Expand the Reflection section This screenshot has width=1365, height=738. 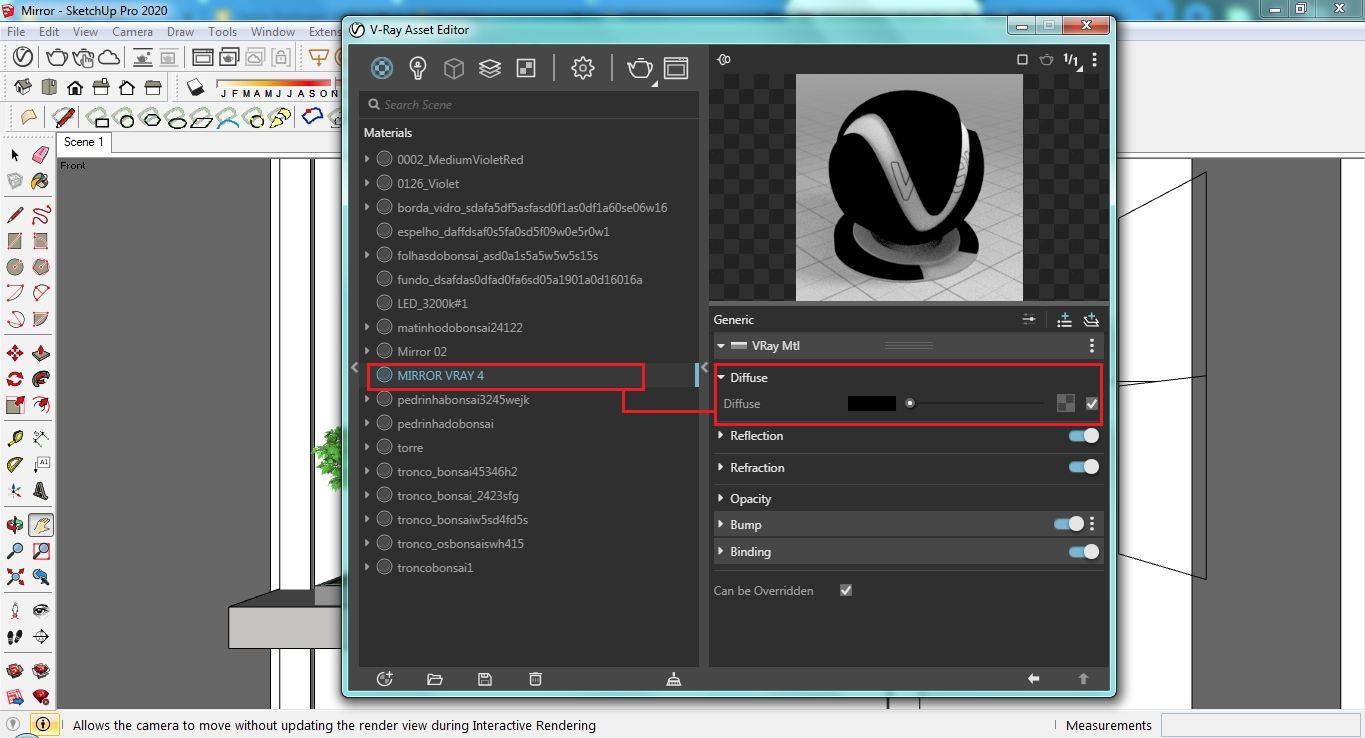pos(721,436)
